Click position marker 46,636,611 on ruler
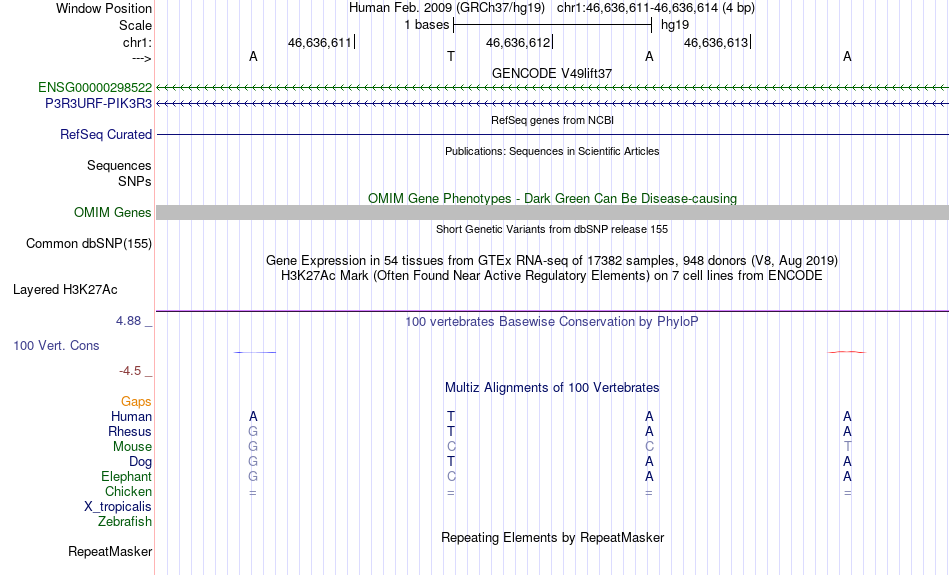 tap(320, 42)
